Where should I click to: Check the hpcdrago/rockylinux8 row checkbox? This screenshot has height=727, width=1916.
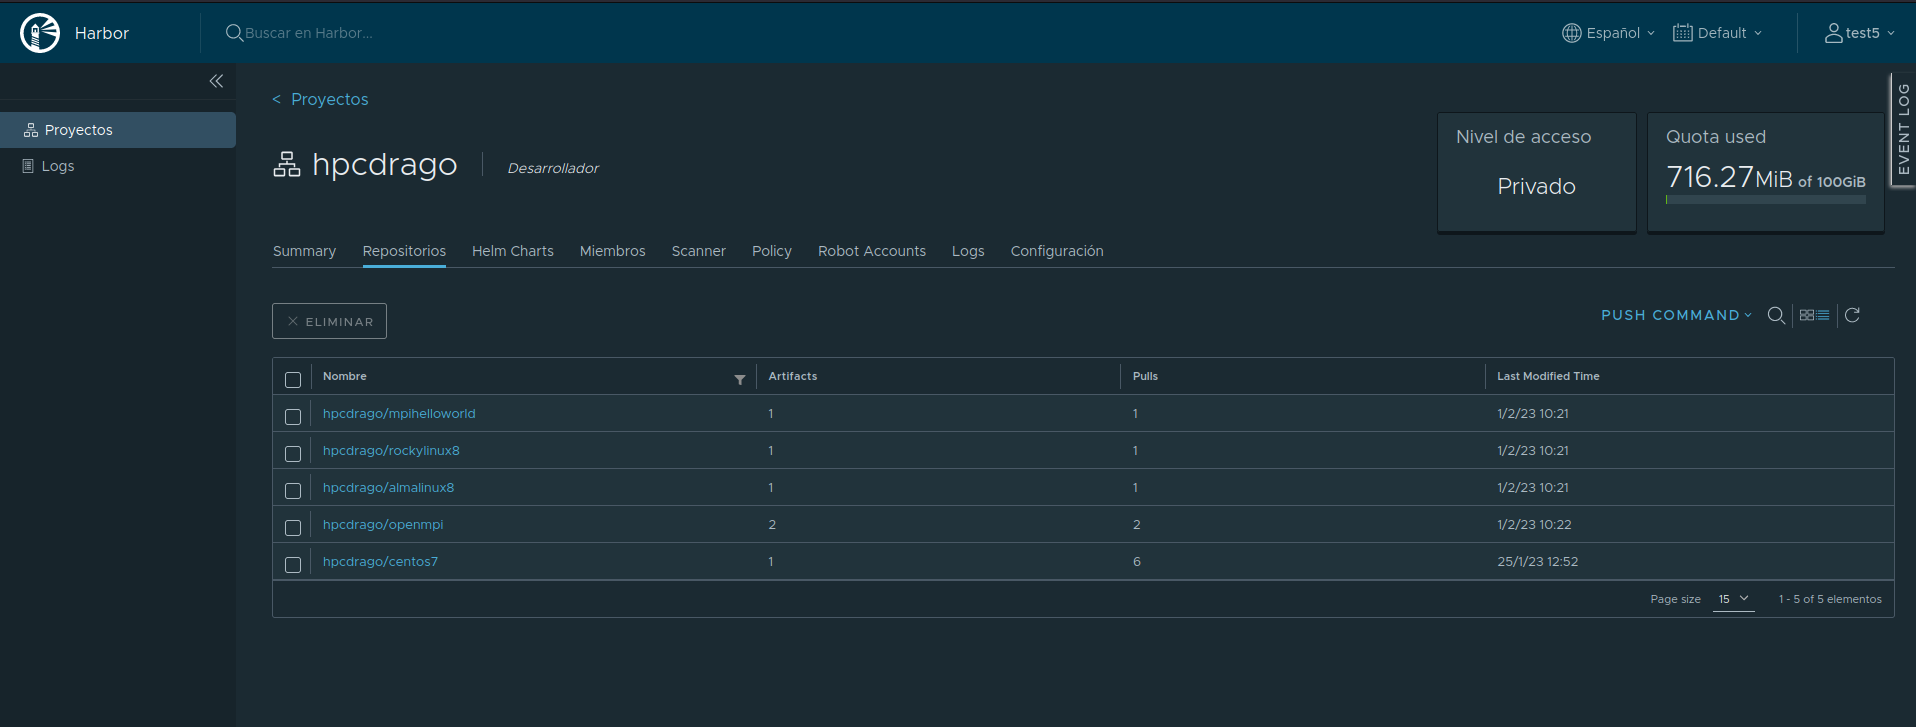[293, 454]
